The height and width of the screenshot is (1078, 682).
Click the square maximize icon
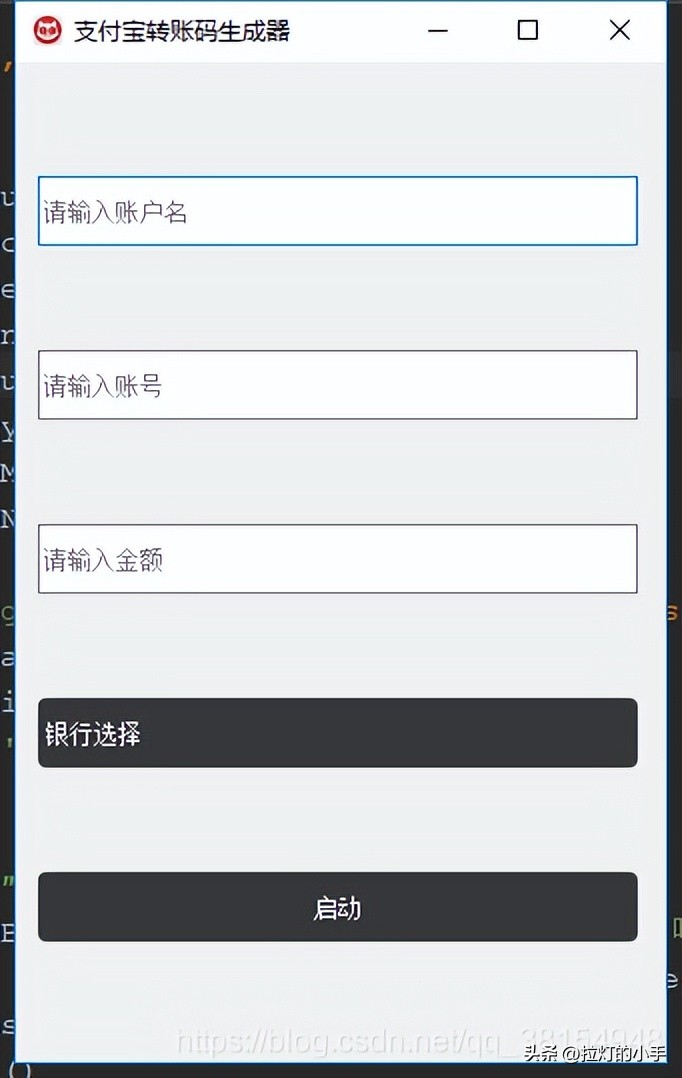[527, 30]
